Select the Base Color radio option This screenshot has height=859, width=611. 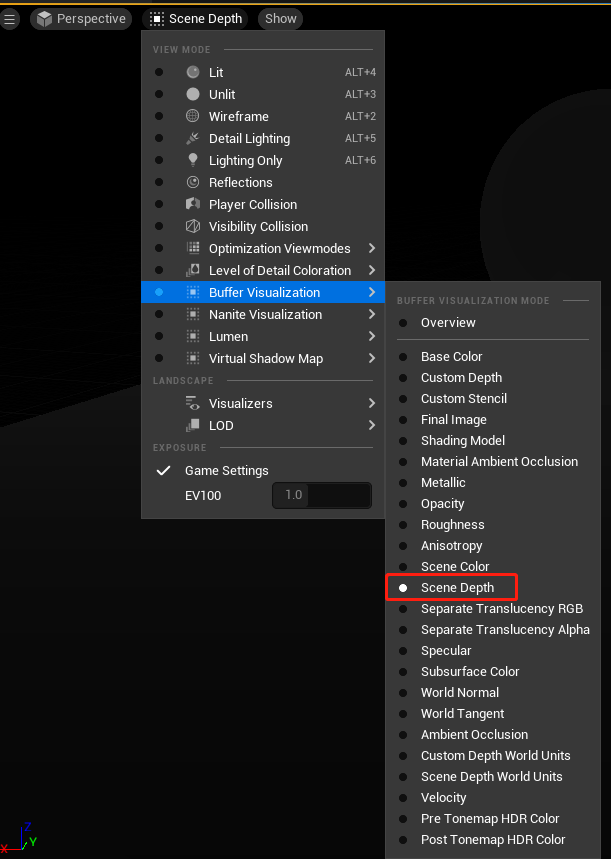tap(403, 357)
